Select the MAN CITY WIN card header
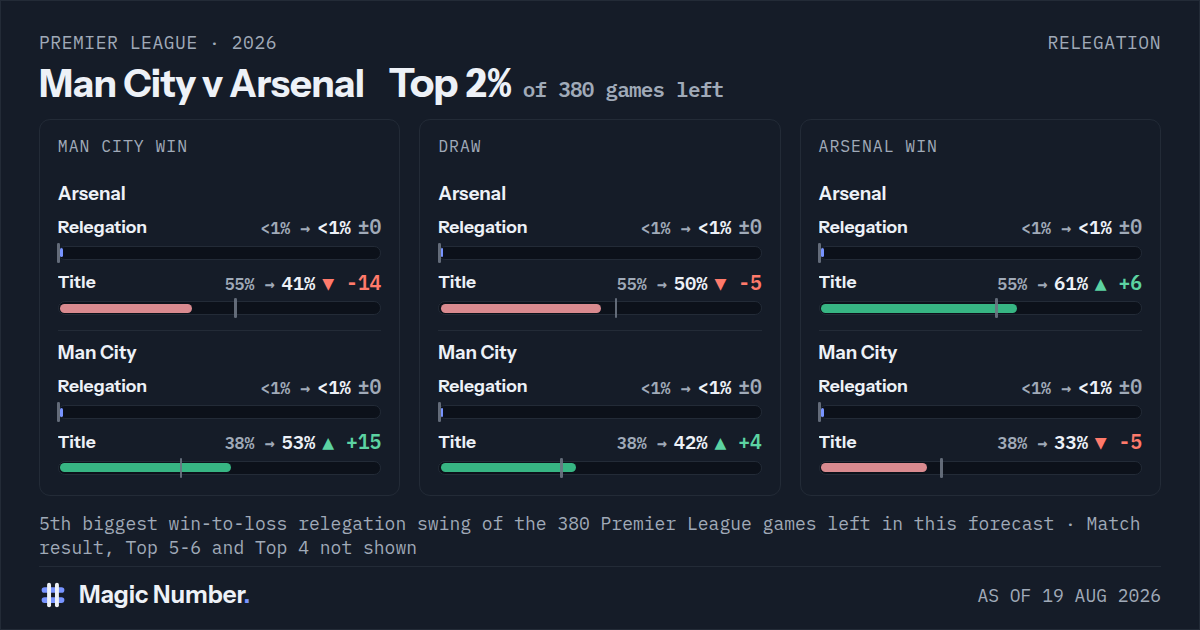Image resolution: width=1200 pixels, height=630 pixels. click(123, 146)
